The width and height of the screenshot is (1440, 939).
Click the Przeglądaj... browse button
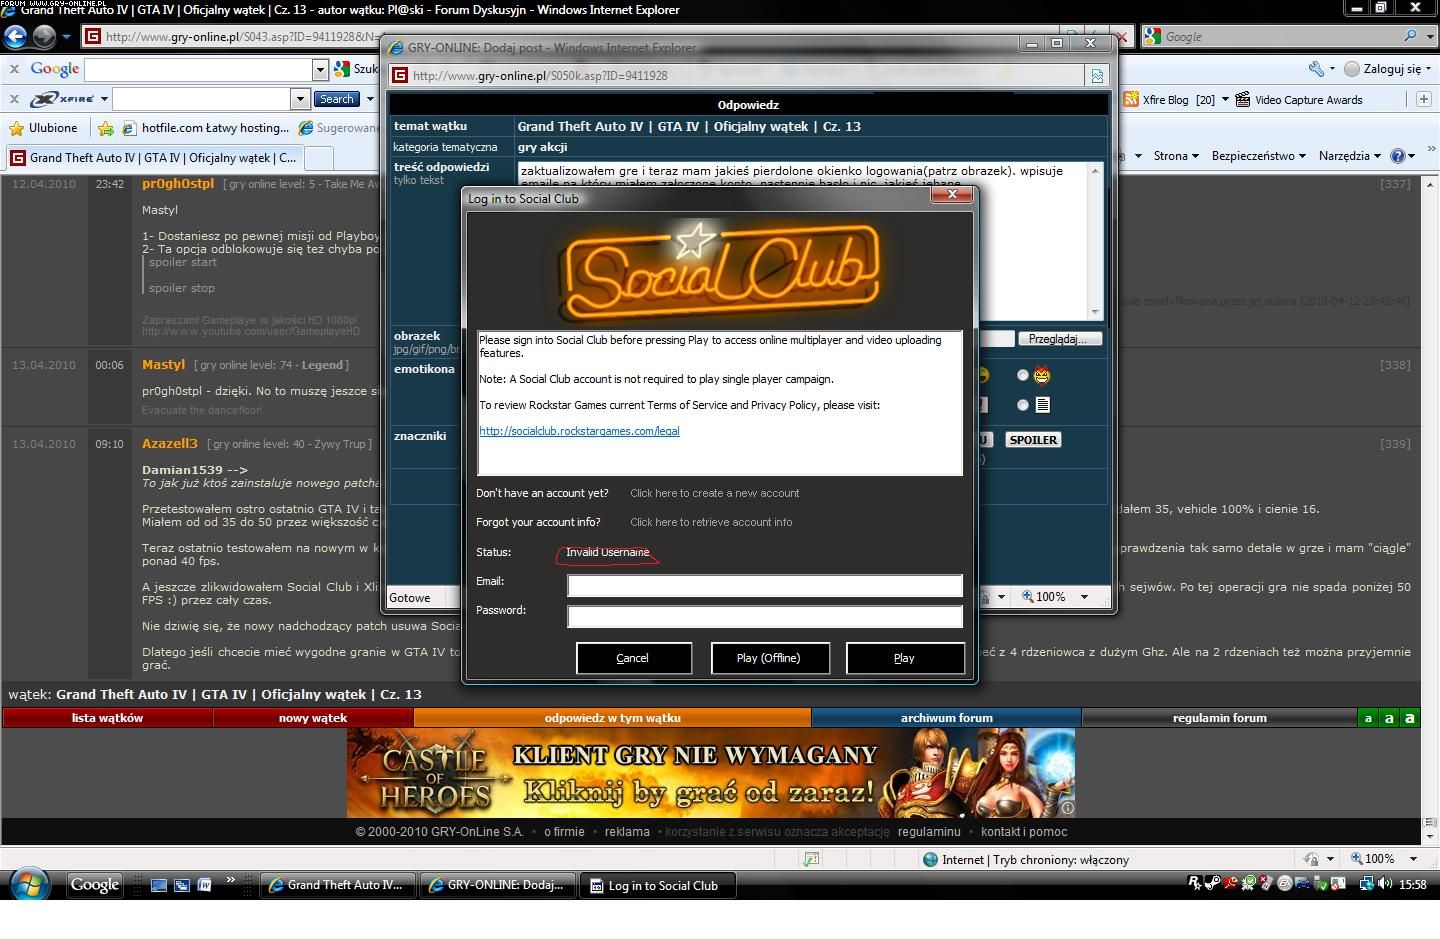[x=1059, y=339]
